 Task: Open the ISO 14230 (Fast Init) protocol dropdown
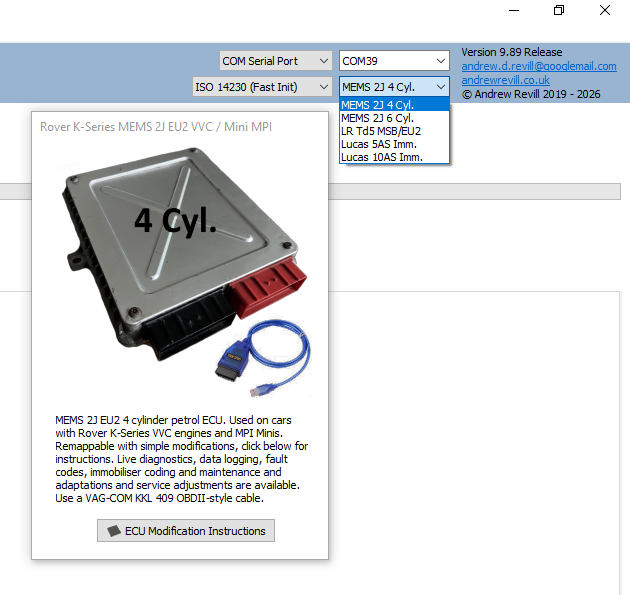pos(261,87)
